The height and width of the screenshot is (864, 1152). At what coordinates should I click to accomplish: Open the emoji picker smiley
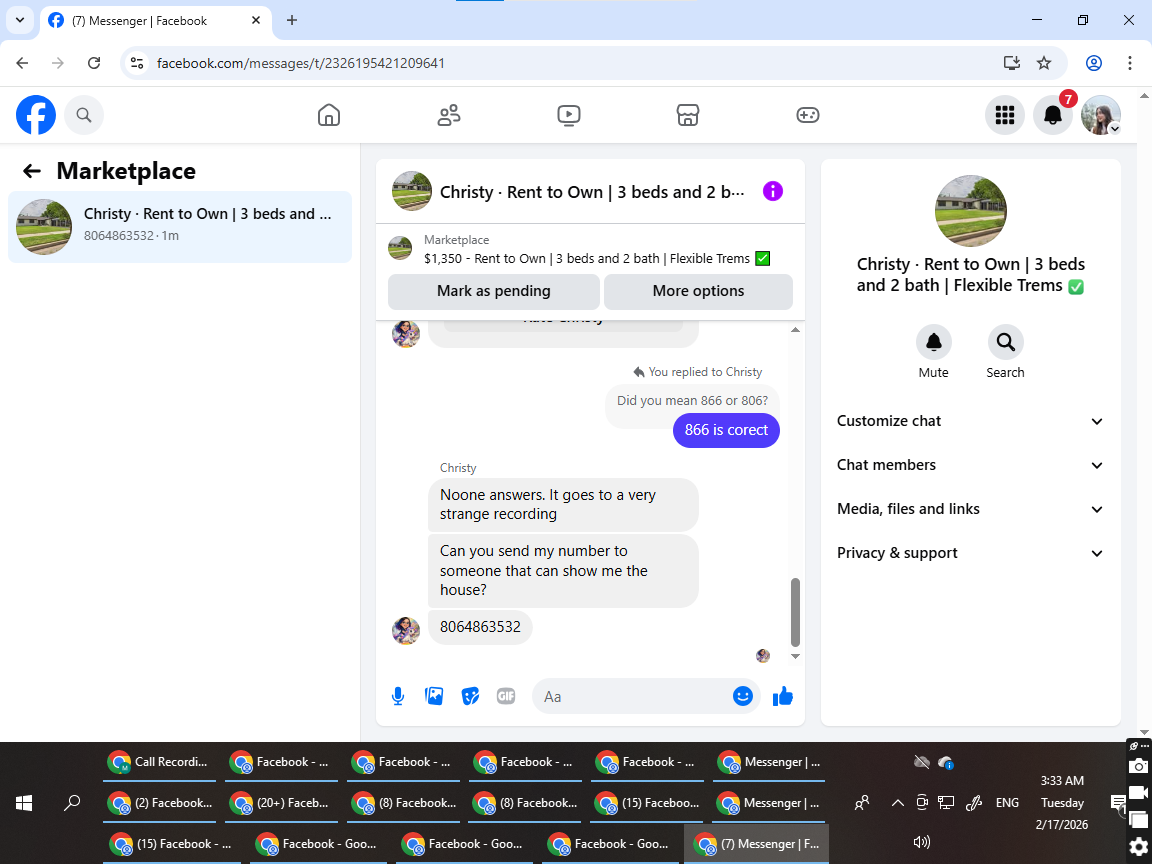click(x=743, y=696)
